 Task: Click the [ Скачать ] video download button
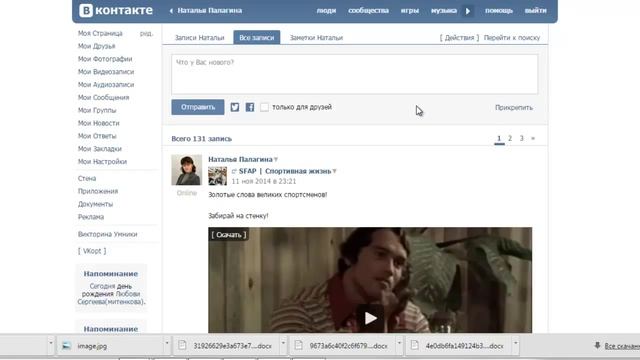[x=229, y=235]
